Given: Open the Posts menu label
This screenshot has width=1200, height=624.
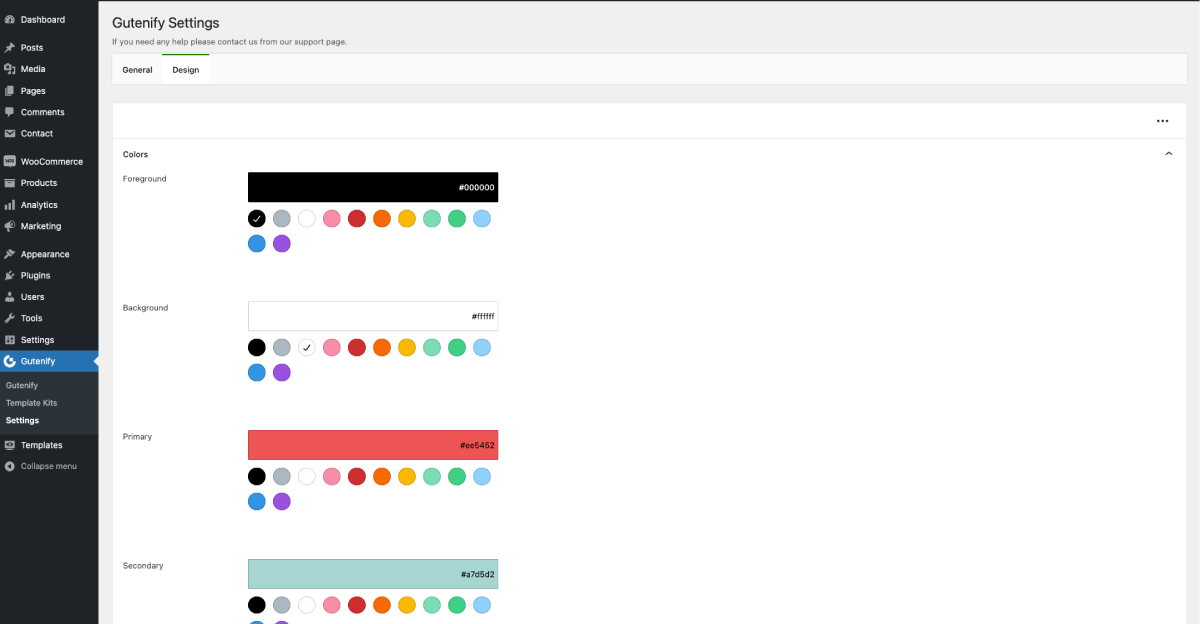Looking at the screenshot, I should [x=32, y=47].
